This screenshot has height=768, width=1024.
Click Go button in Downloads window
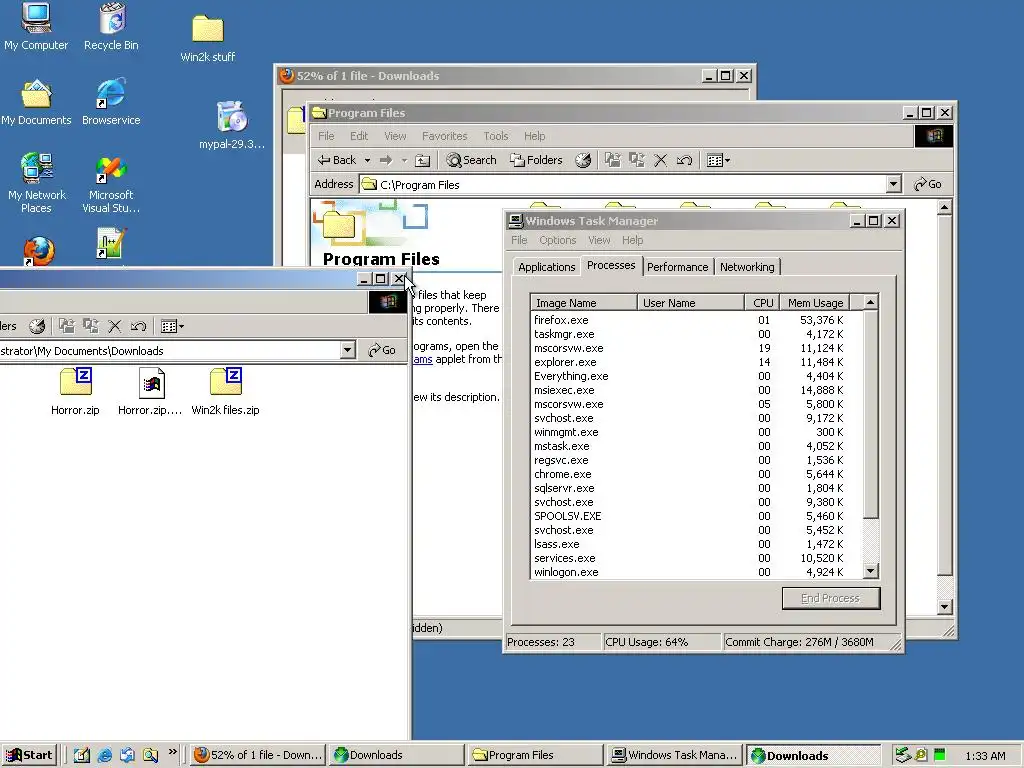(x=382, y=351)
